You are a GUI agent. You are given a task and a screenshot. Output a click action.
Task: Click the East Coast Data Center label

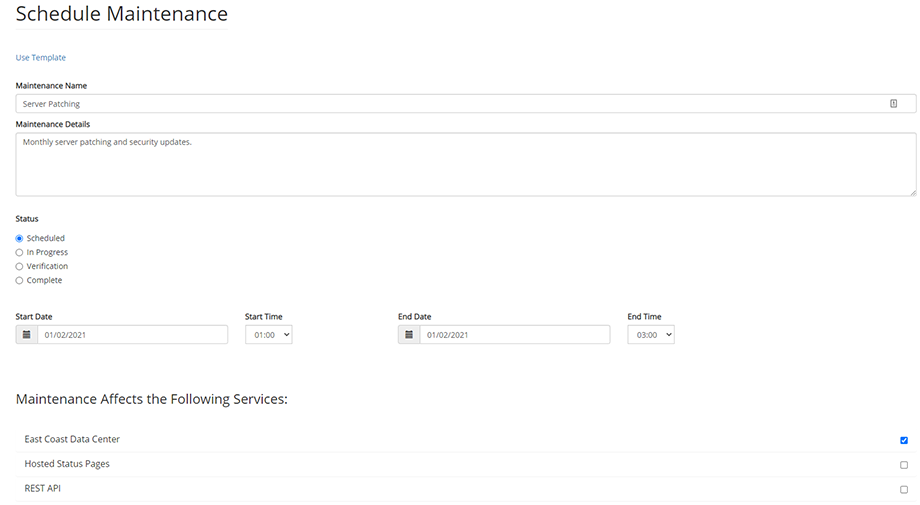click(72, 439)
